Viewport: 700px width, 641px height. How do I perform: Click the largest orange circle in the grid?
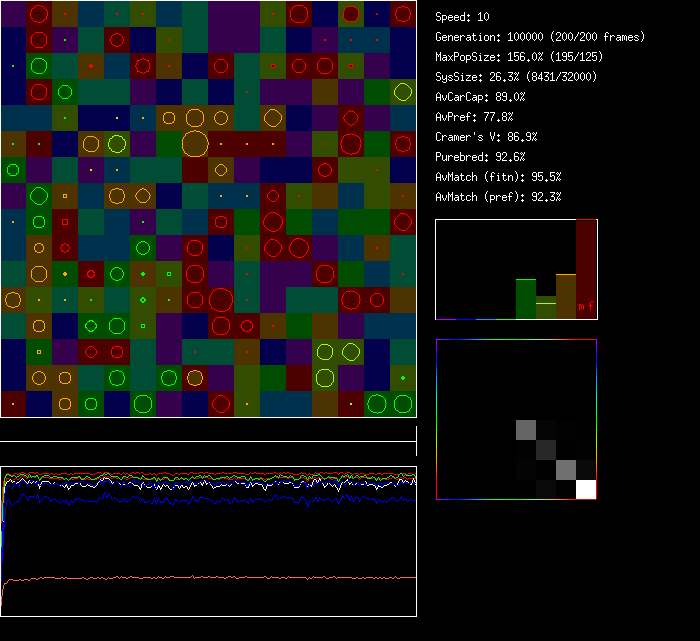tap(195, 143)
